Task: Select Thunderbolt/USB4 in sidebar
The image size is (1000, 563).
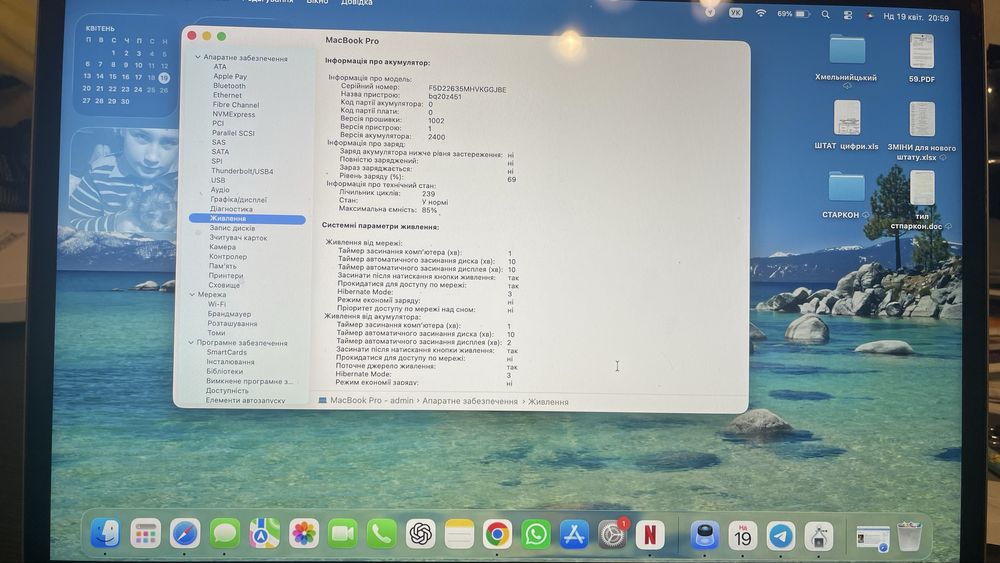Action: [x=242, y=171]
